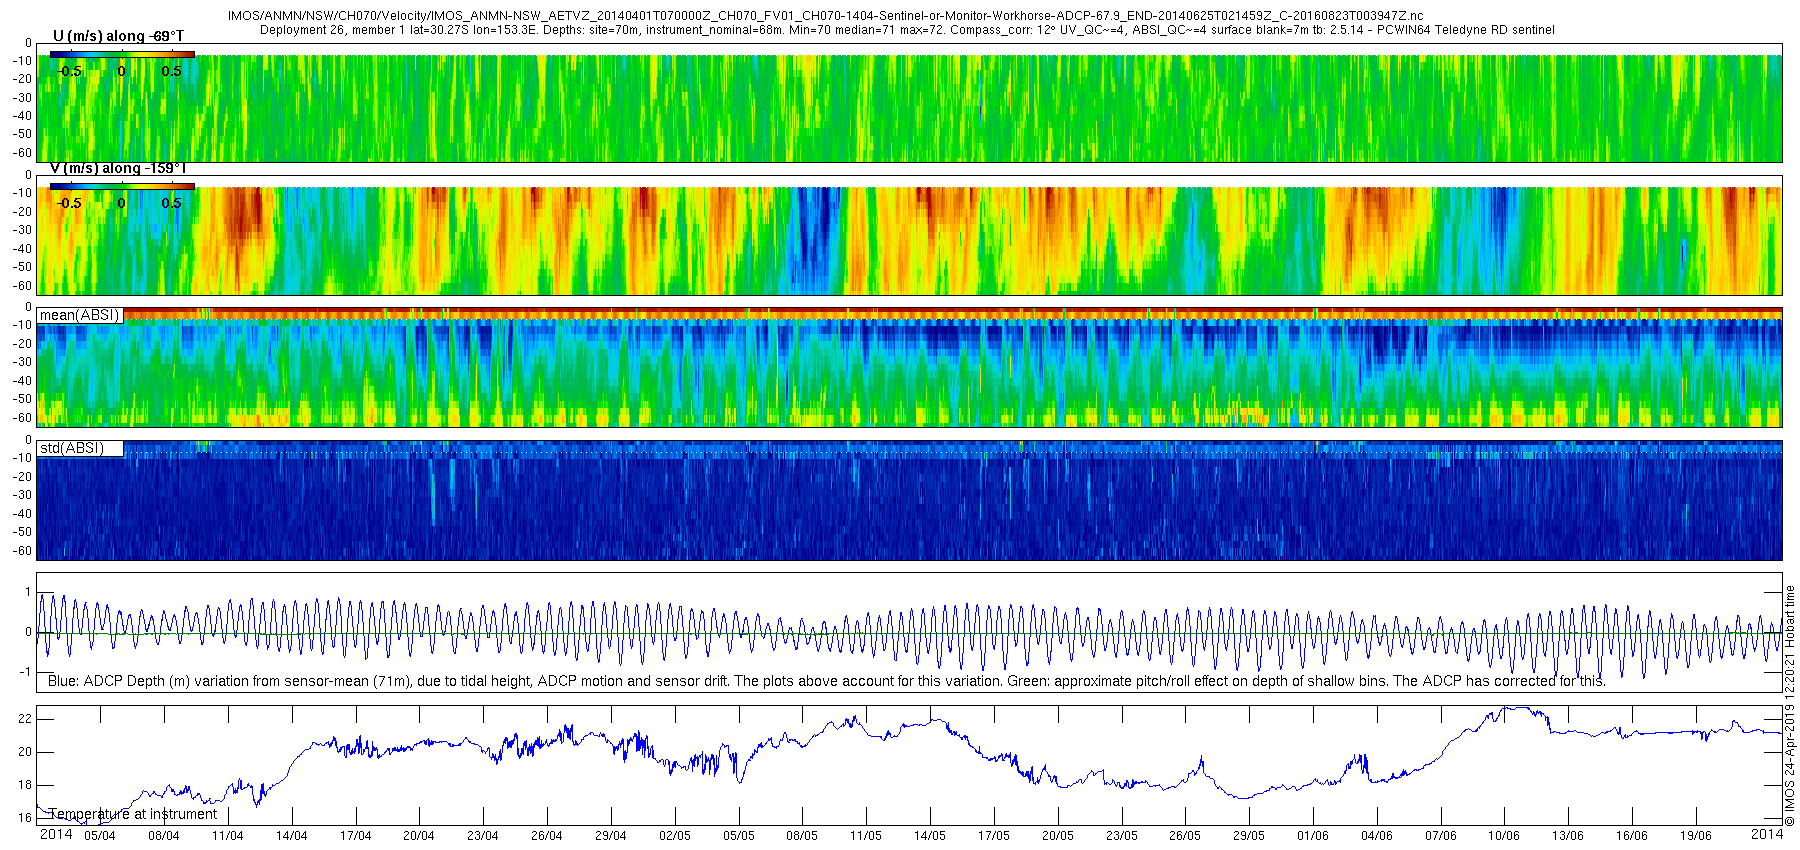Select the 11/05 date tick label
This screenshot has width=1800, height=850.
(x=866, y=836)
